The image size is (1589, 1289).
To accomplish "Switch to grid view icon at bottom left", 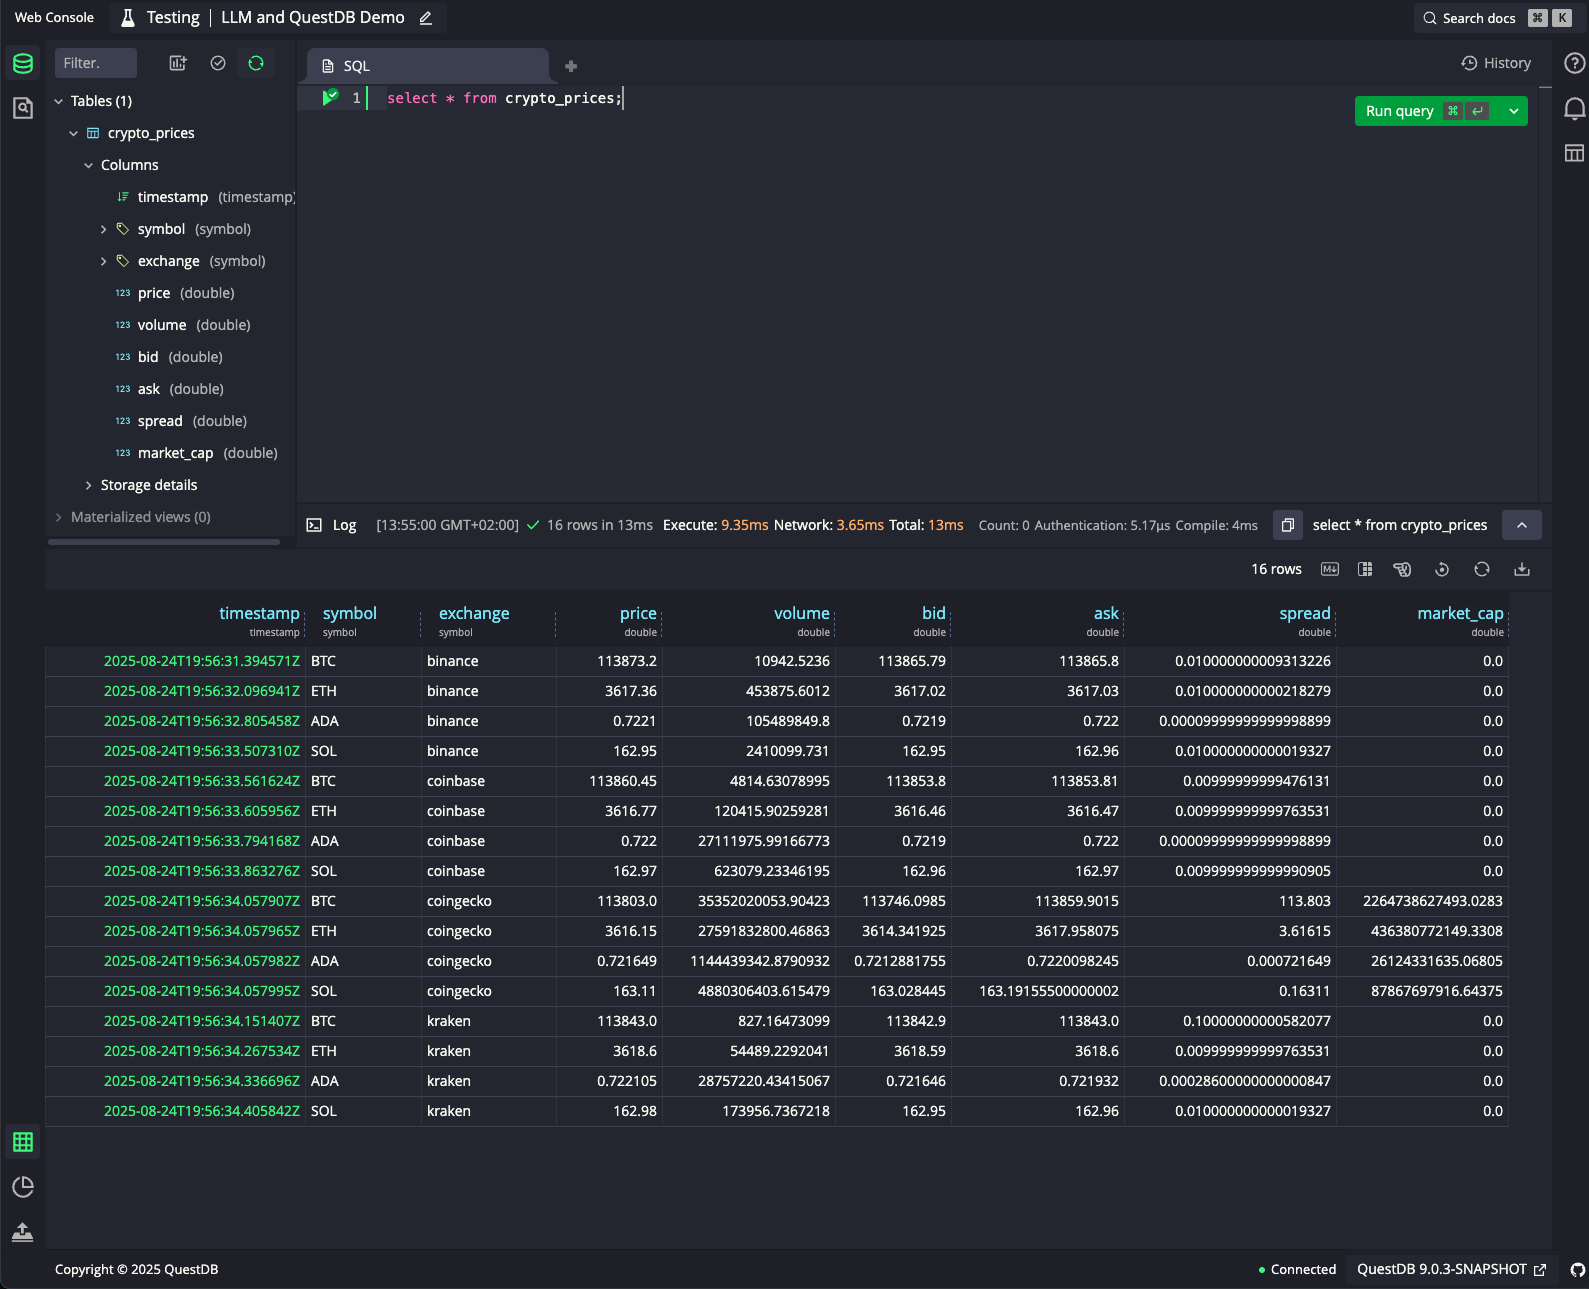I will pyautogui.click(x=22, y=1142).
